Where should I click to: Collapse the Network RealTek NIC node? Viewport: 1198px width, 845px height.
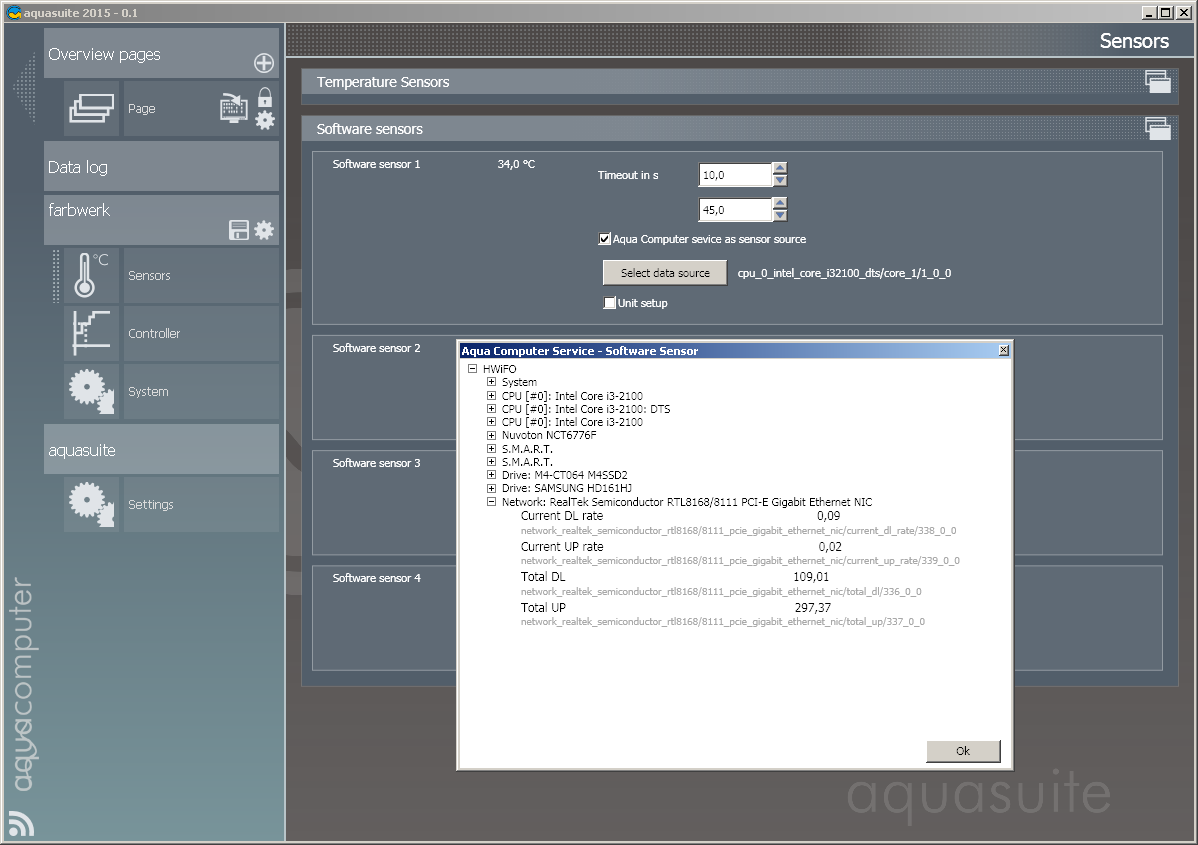pos(491,502)
